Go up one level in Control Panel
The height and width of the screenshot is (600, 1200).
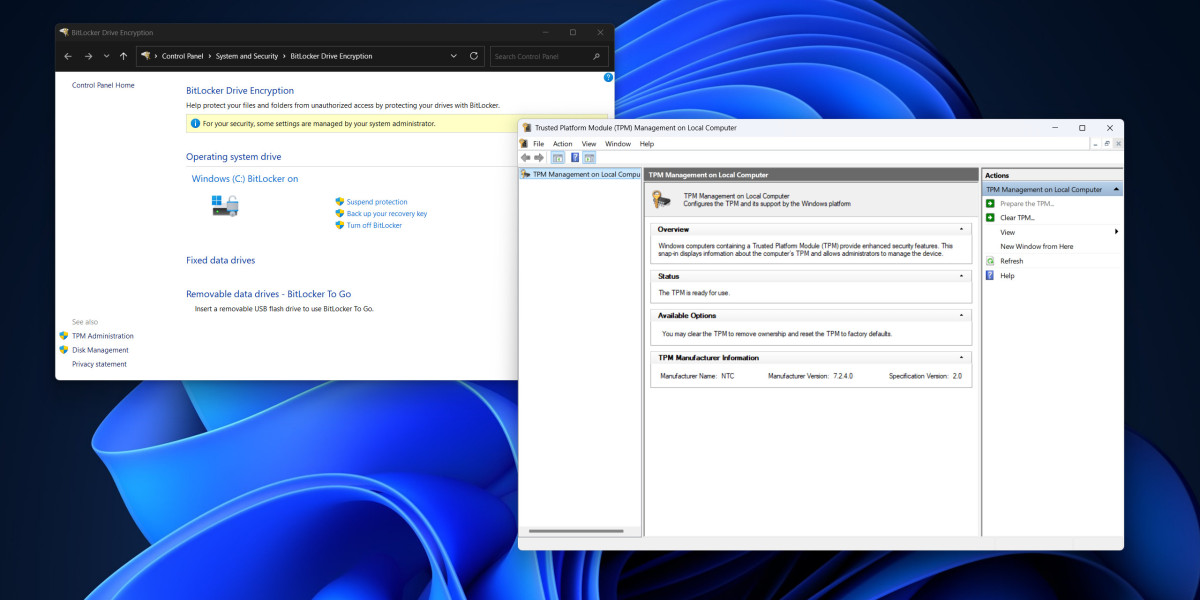pyautogui.click(x=123, y=56)
